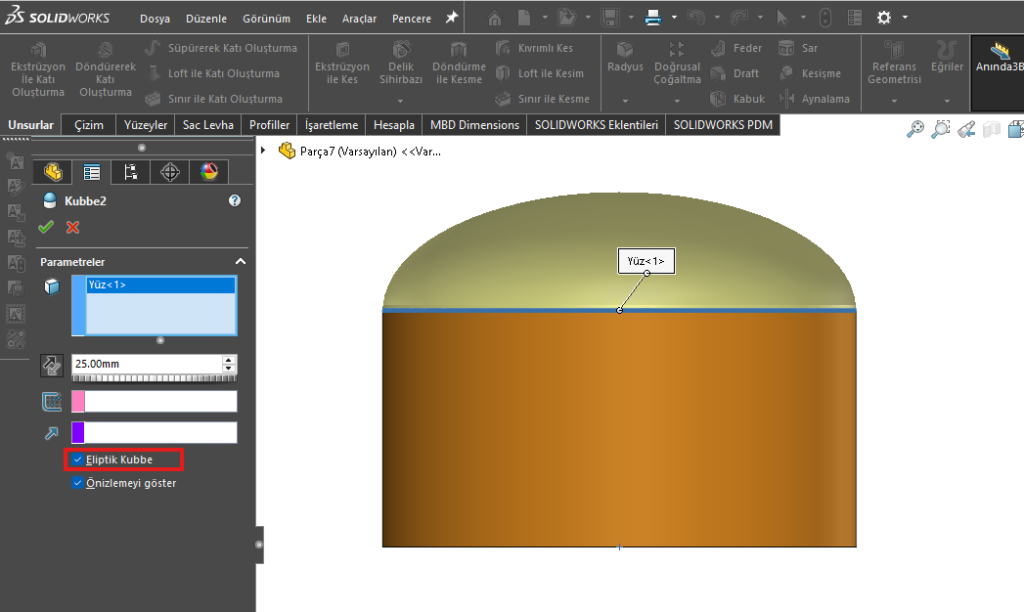Click the green checkmark to accept Kubbe2

coord(46,227)
